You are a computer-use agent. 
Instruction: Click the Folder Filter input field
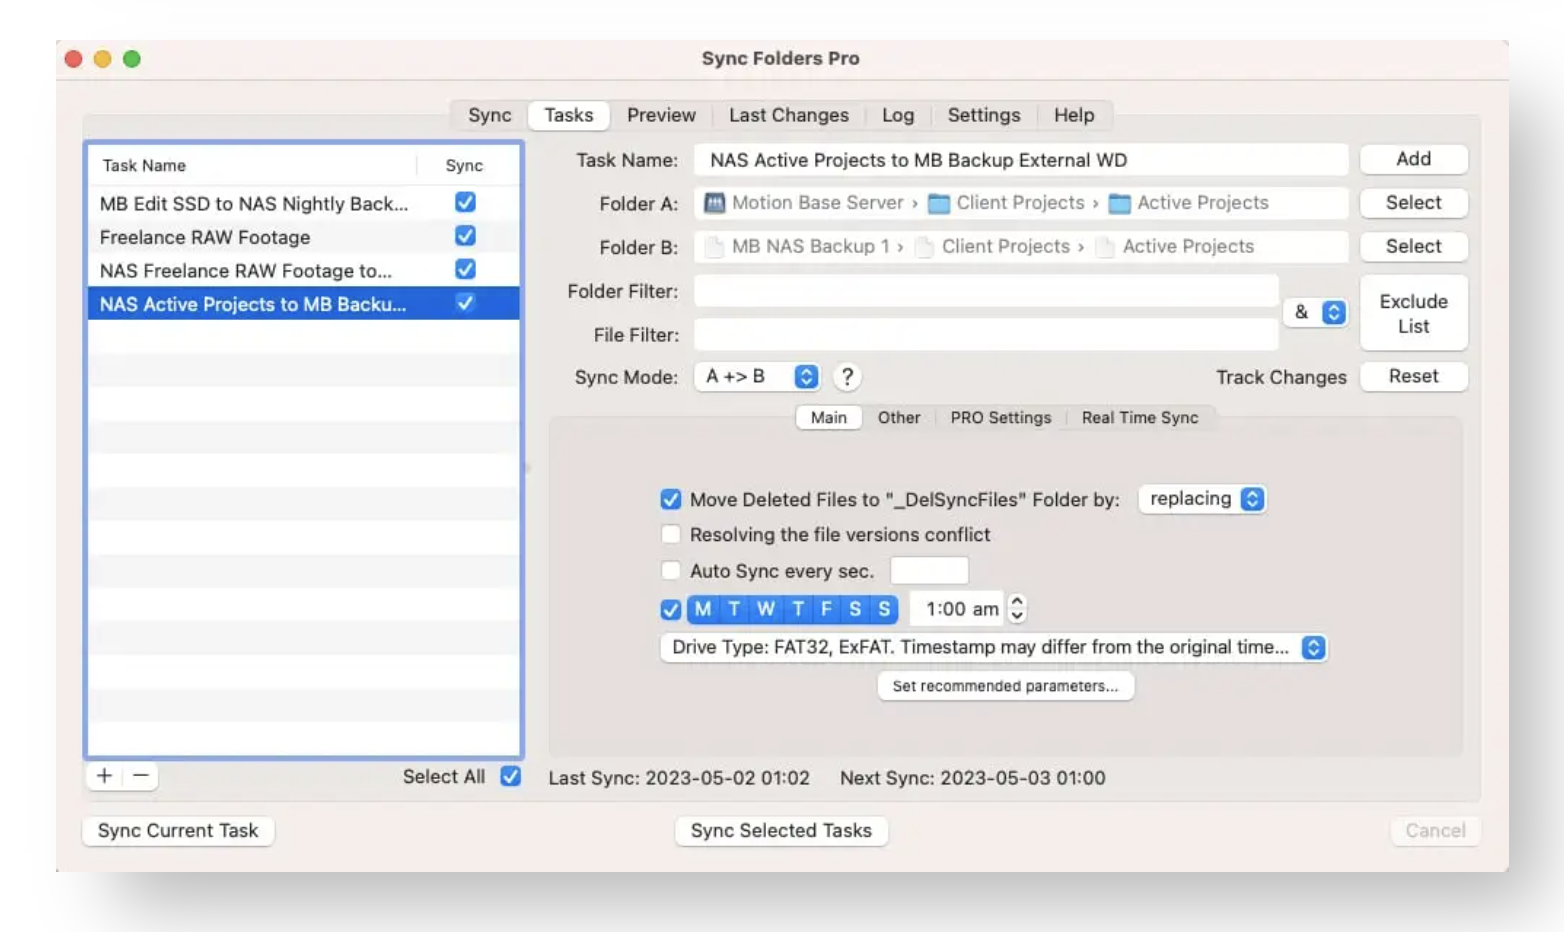point(985,291)
